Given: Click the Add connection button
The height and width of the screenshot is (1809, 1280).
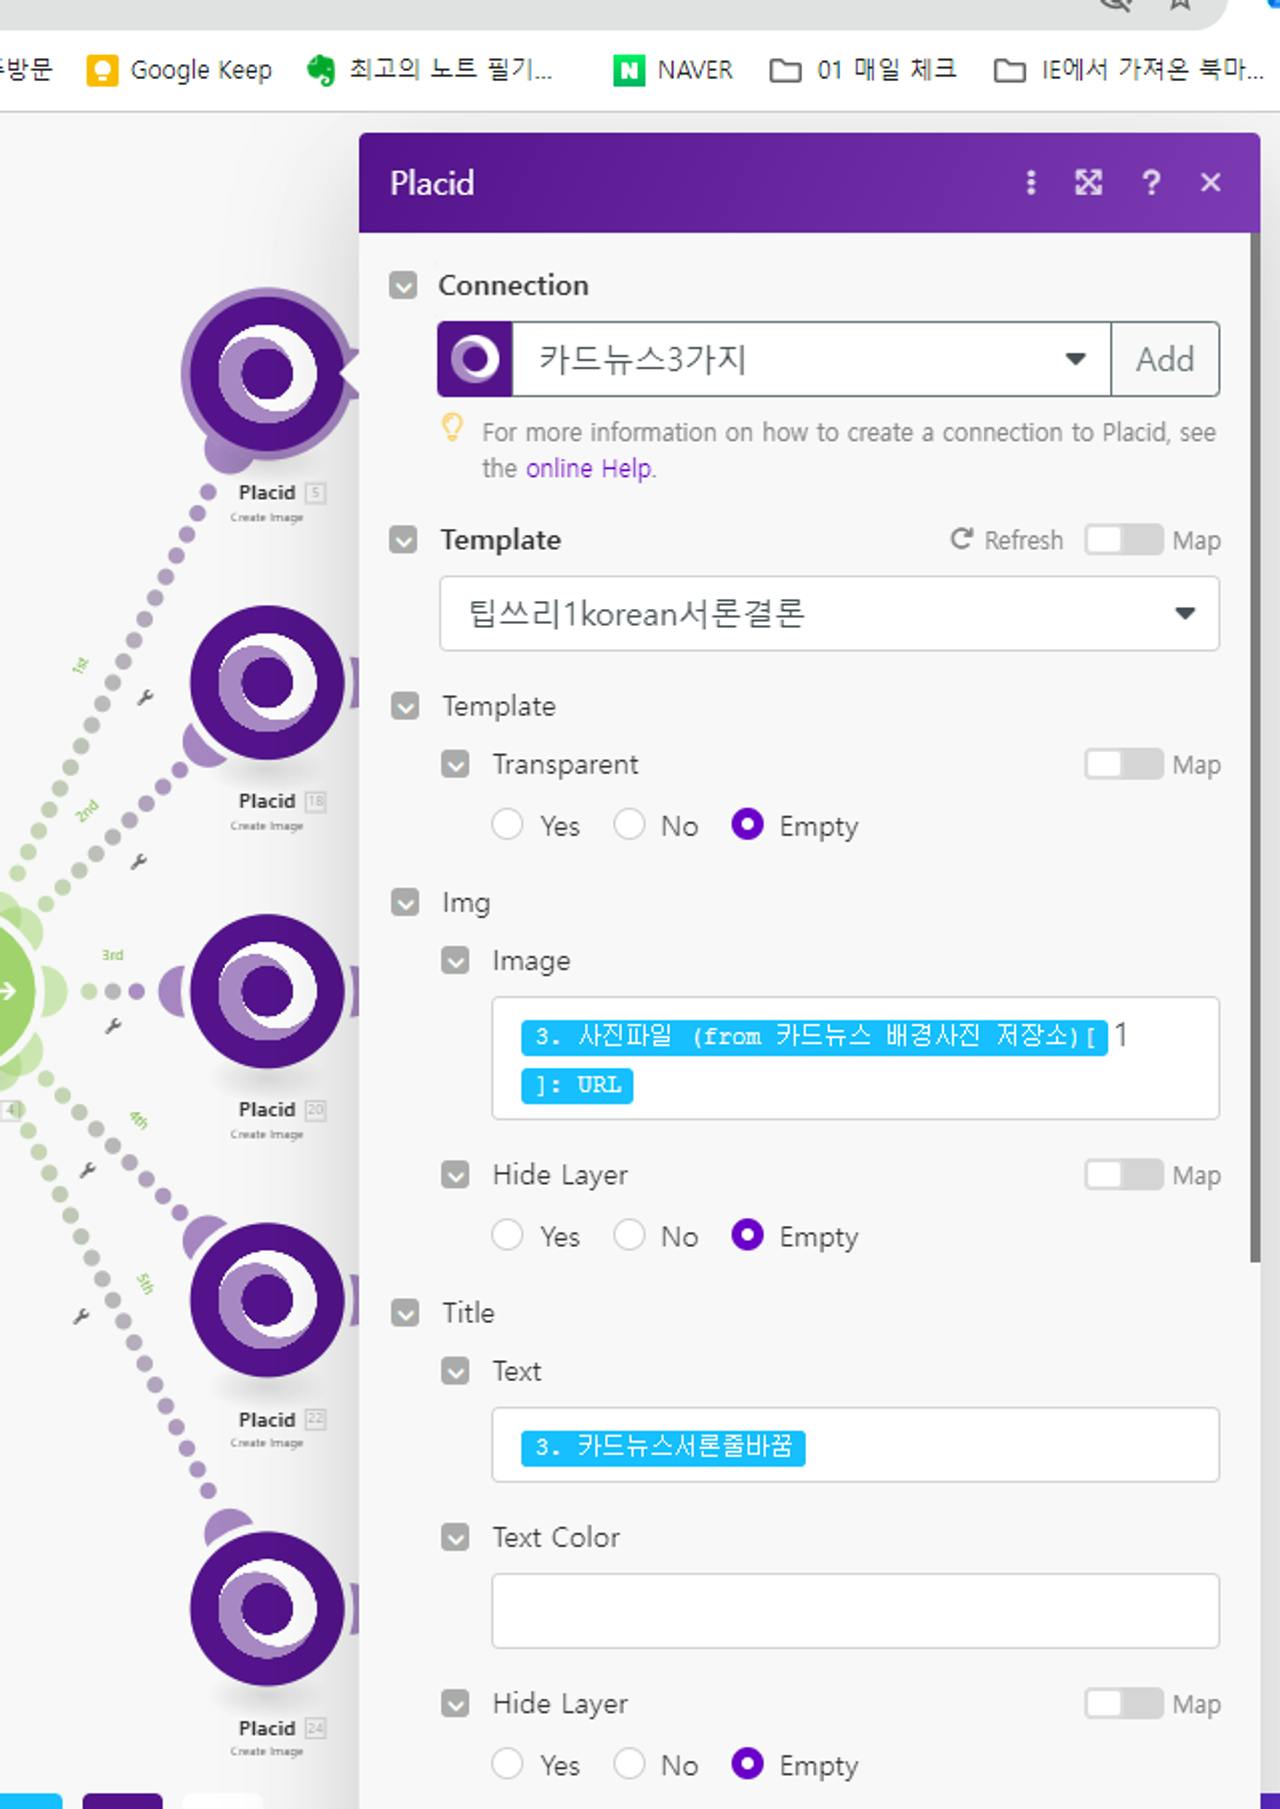Looking at the screenshot, I should tap(1165, 359).
